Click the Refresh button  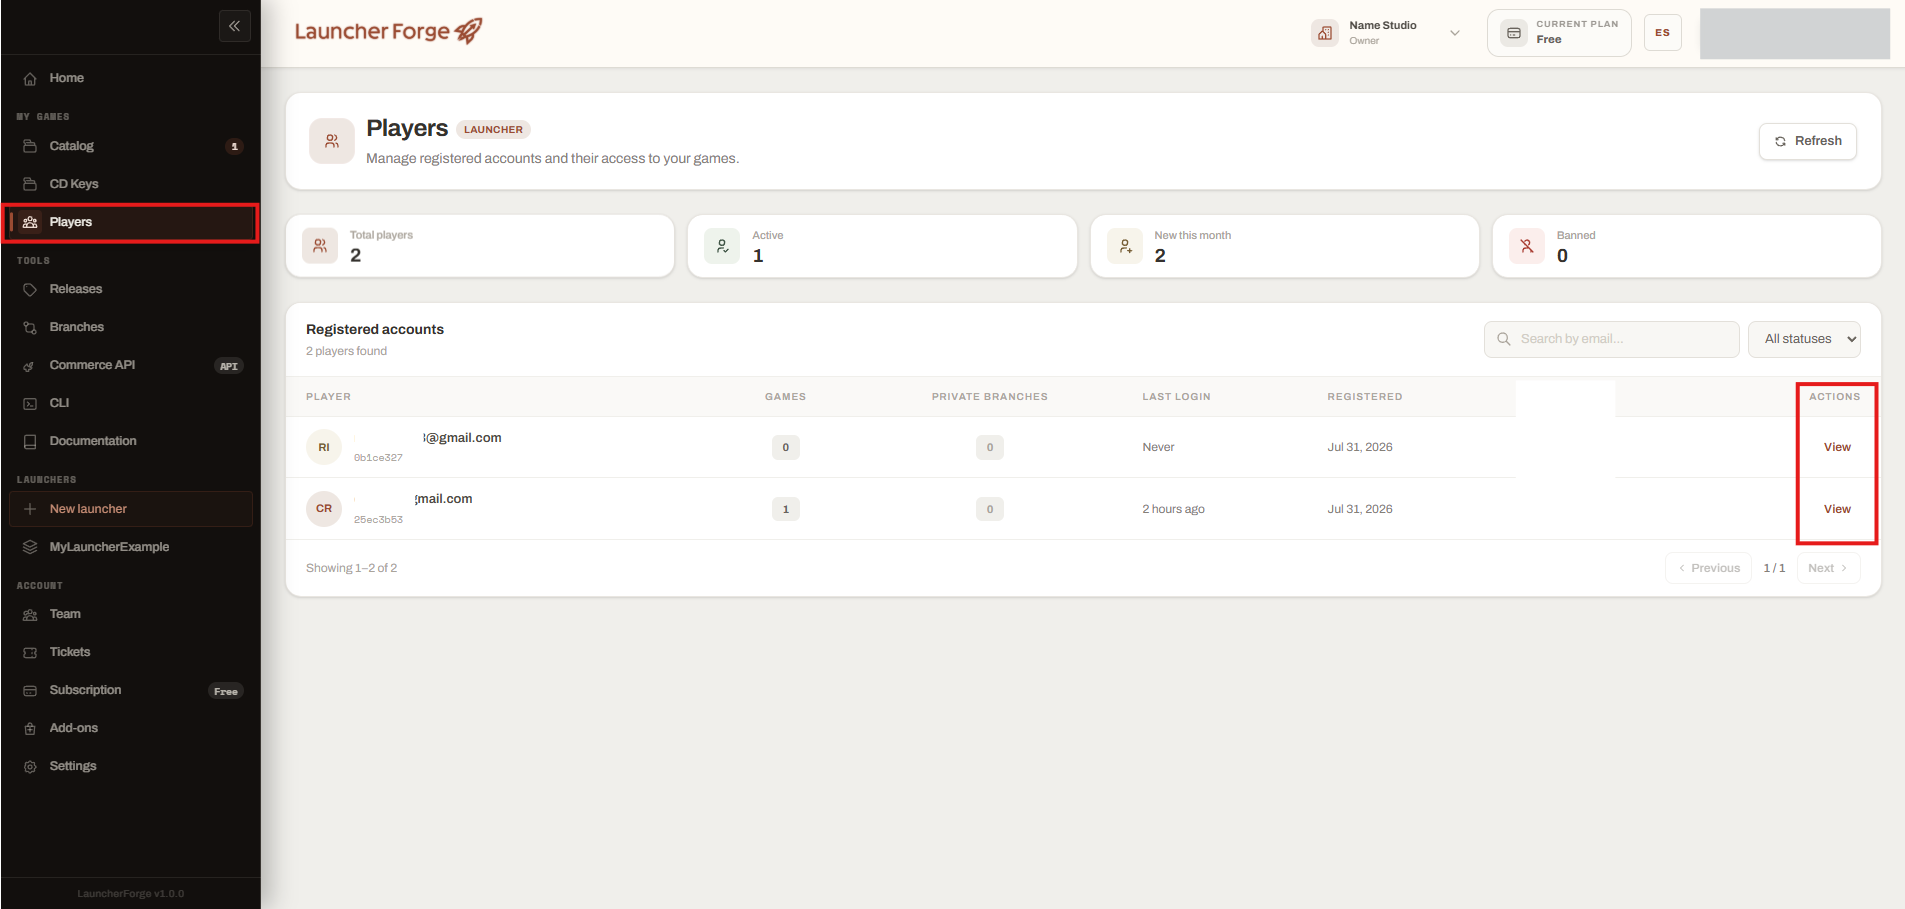tap(1808, 141)
